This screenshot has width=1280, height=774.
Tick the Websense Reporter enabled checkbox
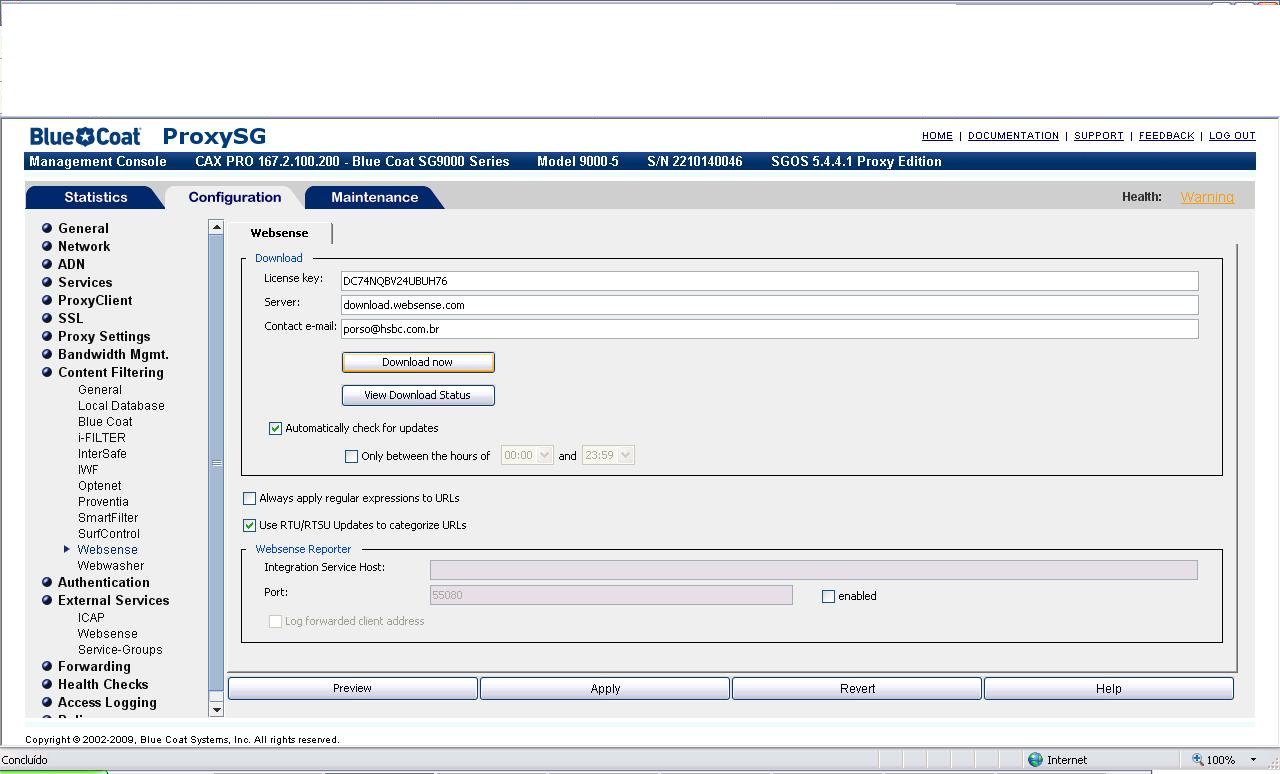pyautogui.click(x=828, y=596)
